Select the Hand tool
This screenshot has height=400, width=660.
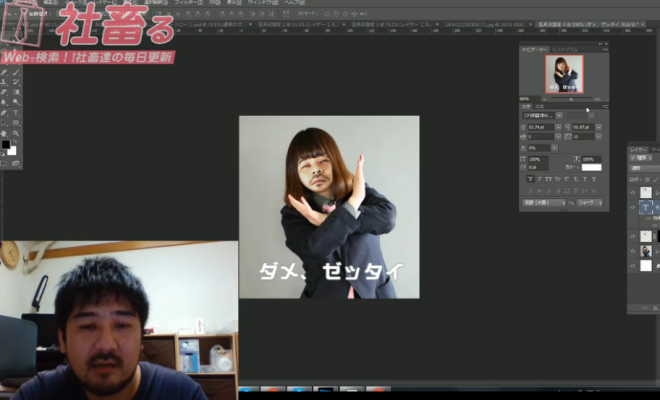point(4,133)
